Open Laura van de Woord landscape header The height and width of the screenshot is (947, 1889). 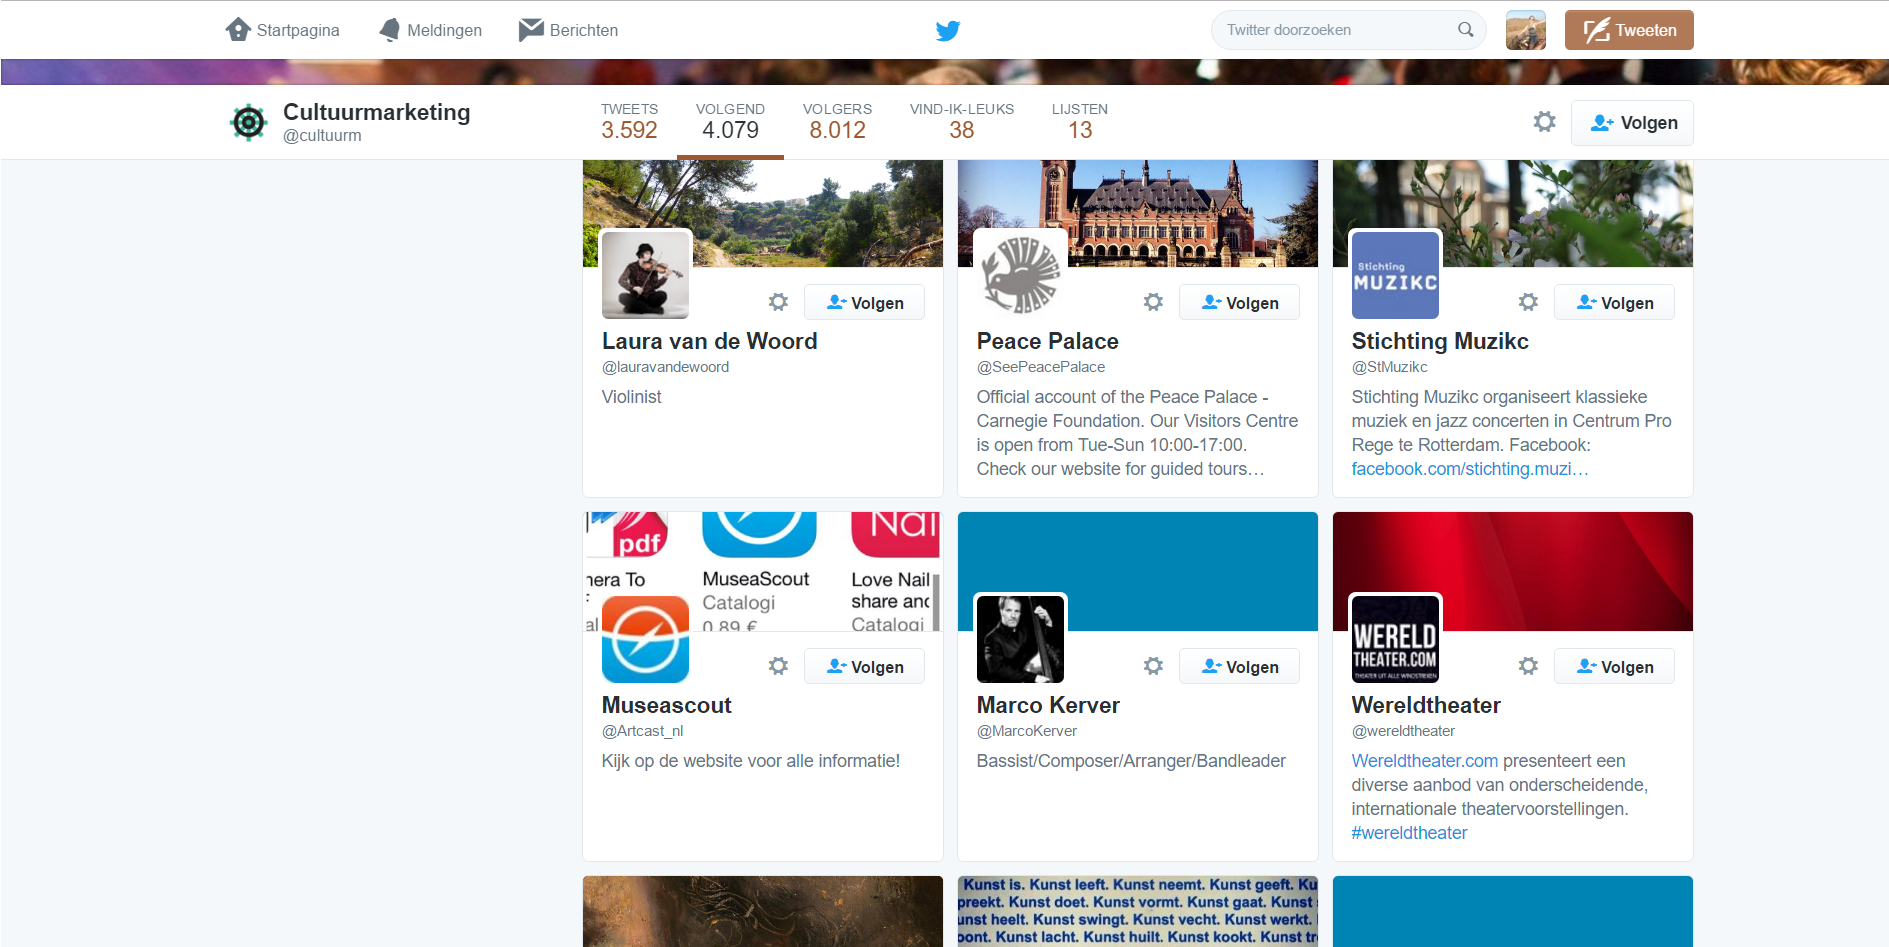click(x=762, y=213)
